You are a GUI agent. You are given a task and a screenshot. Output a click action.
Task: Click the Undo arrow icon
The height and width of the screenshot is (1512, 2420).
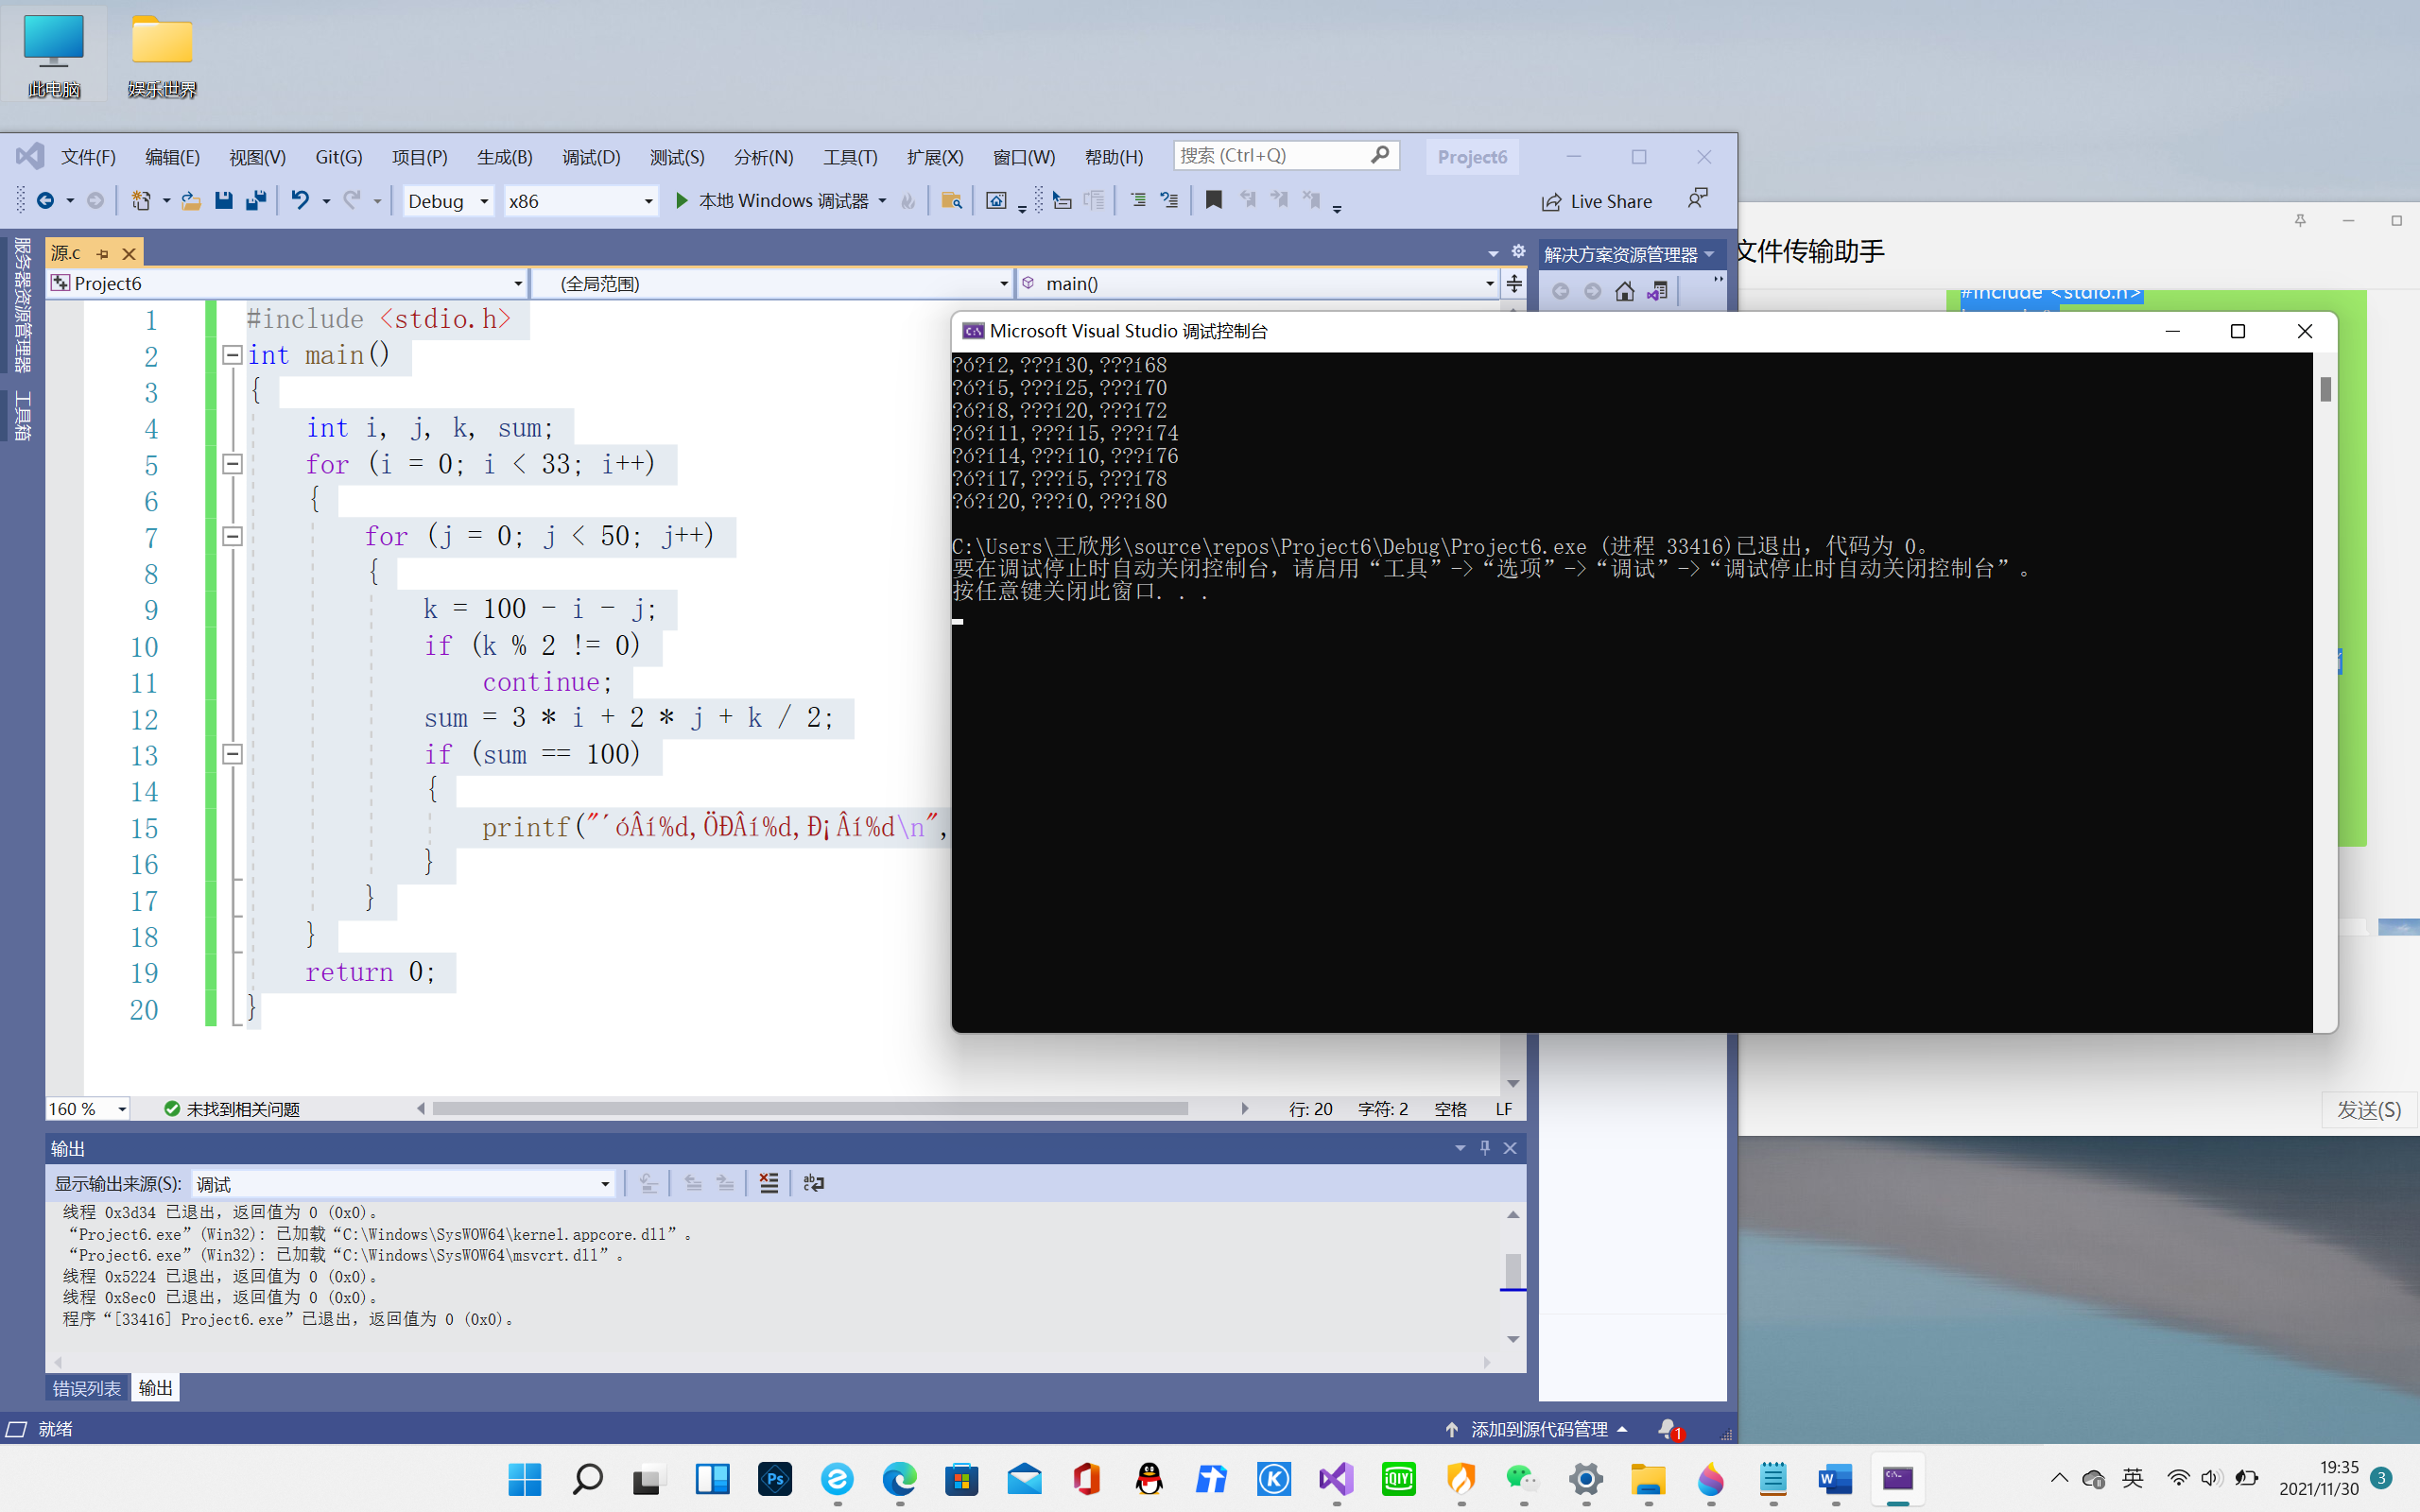point(299,201)
